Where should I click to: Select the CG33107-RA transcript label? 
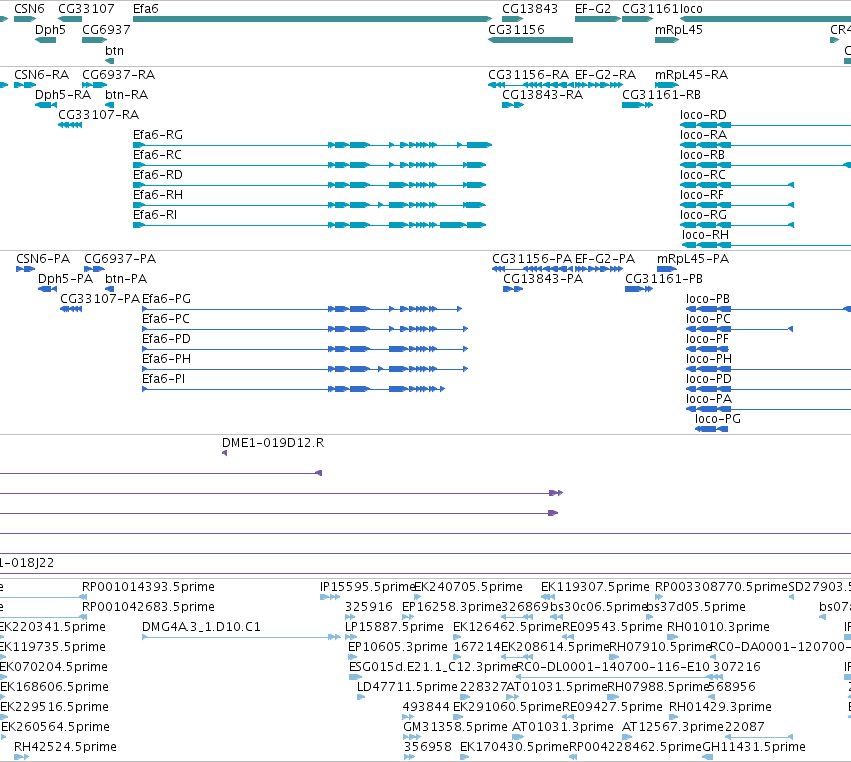pos(99,115)
